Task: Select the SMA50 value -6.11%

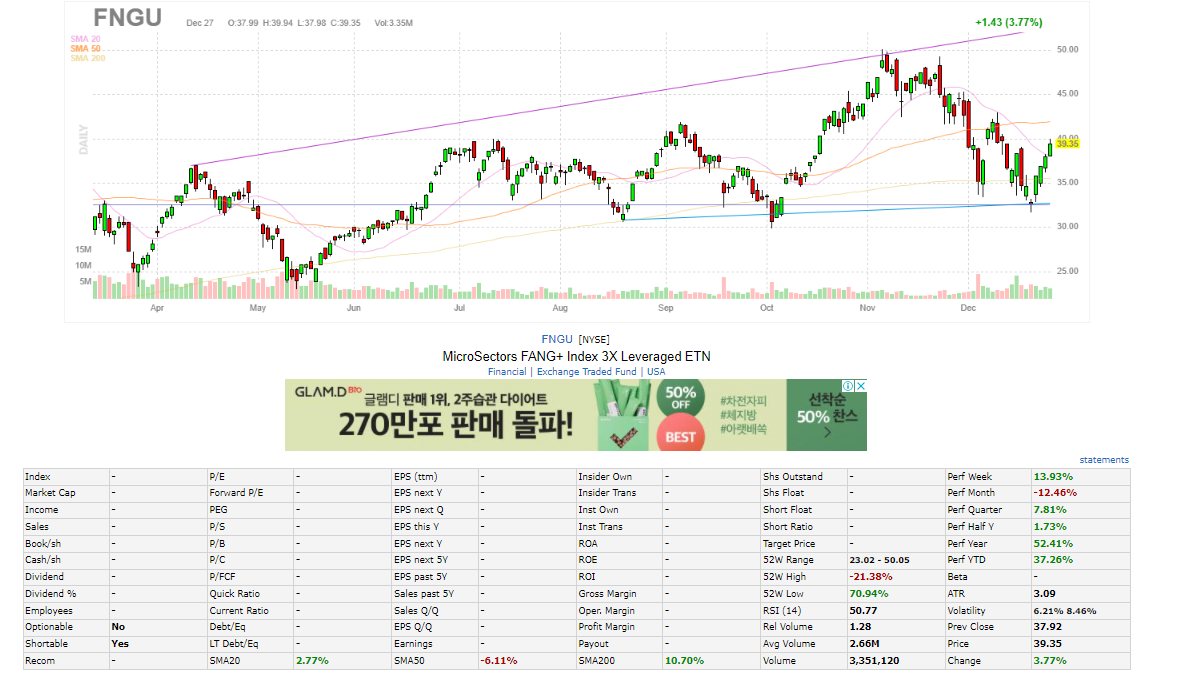Action: point(499,661)
